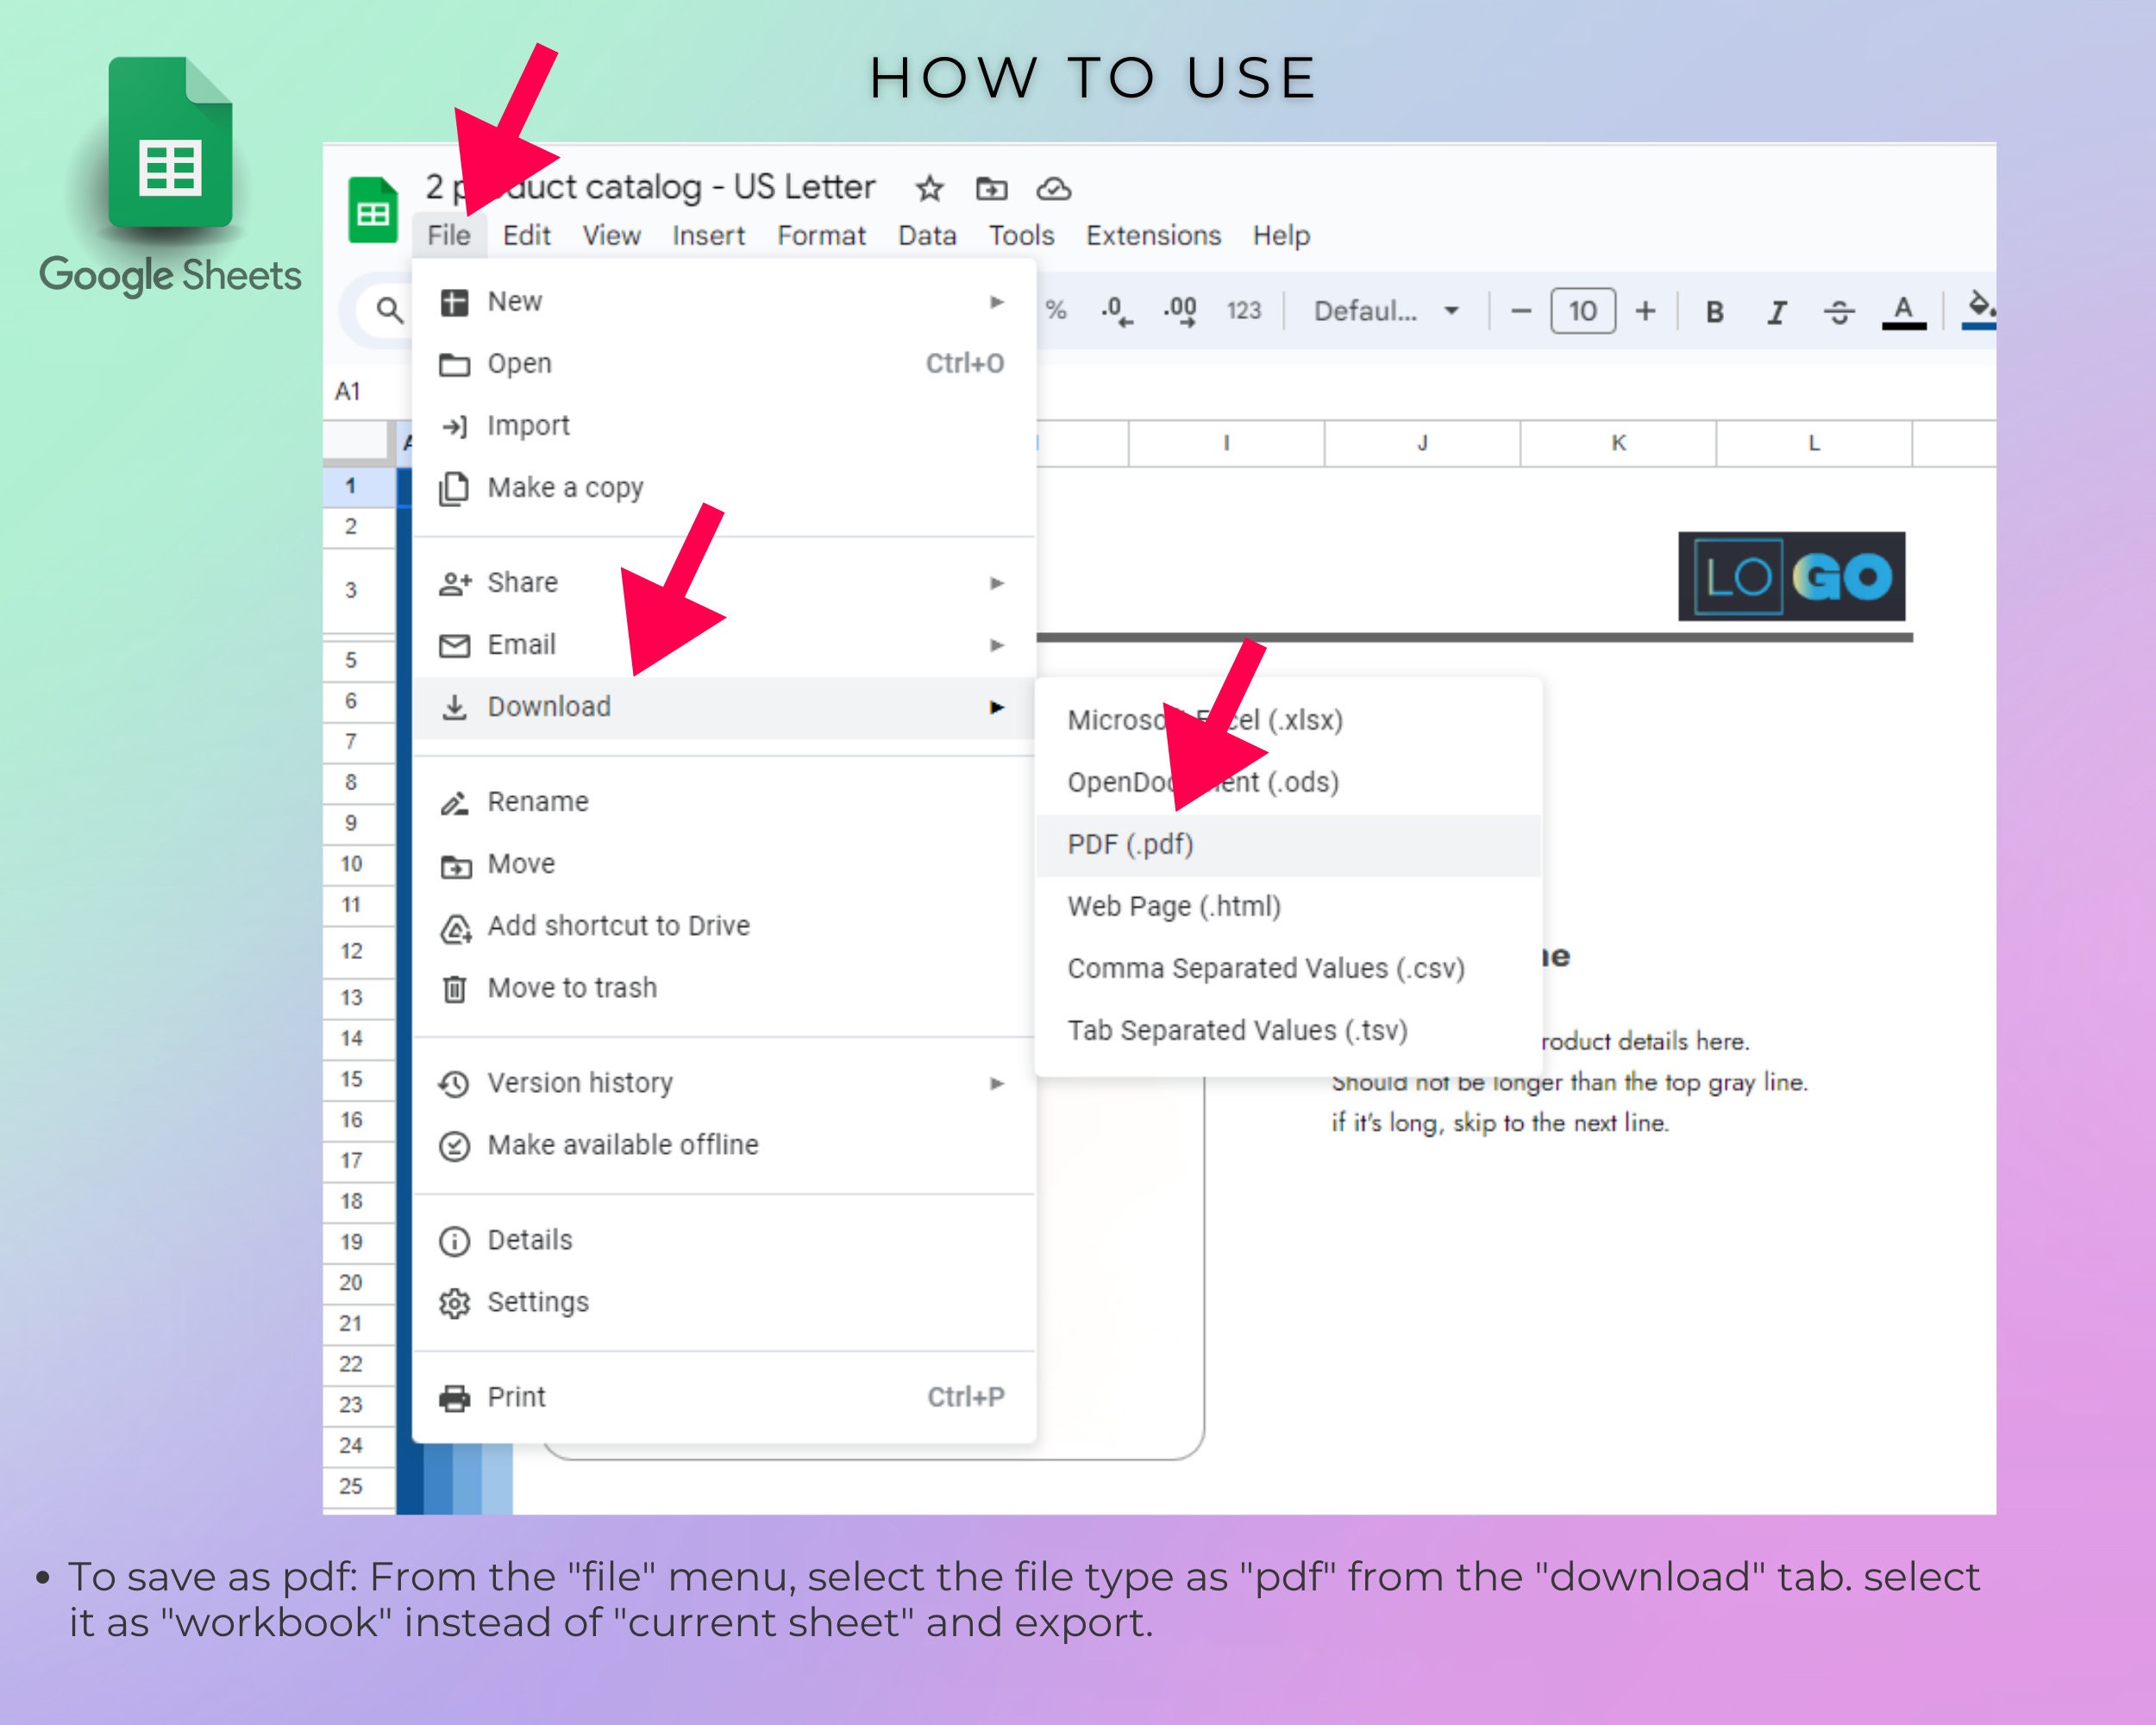Move the spreadsheet to a folder

point(991,188)
